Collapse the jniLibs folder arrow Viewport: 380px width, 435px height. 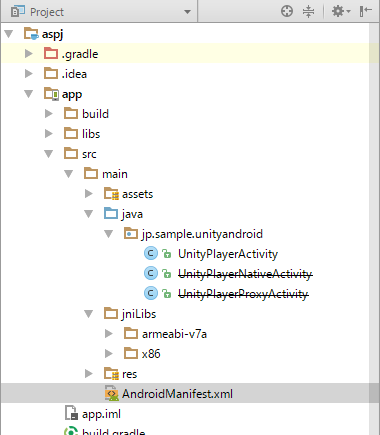click(89, 314)
